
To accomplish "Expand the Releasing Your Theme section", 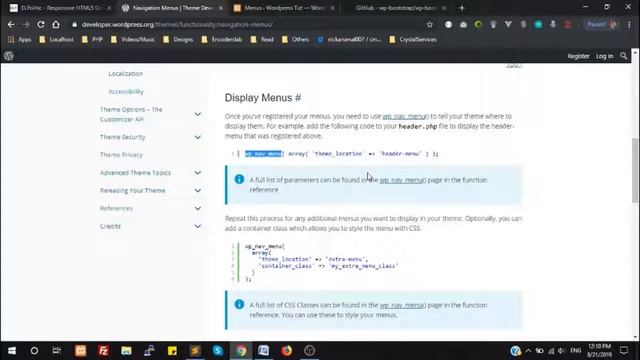I will coord(198,191).
